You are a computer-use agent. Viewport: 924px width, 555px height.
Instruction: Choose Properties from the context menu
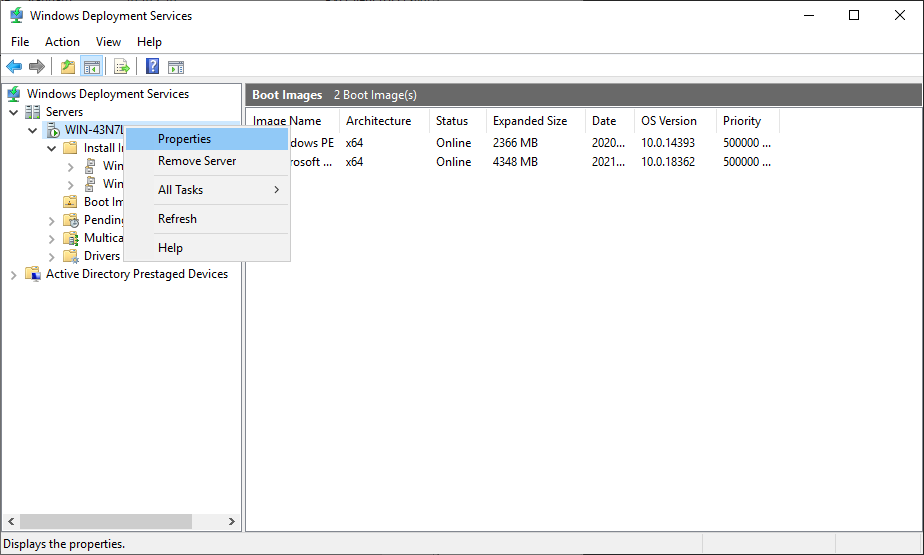pos(207,139)
